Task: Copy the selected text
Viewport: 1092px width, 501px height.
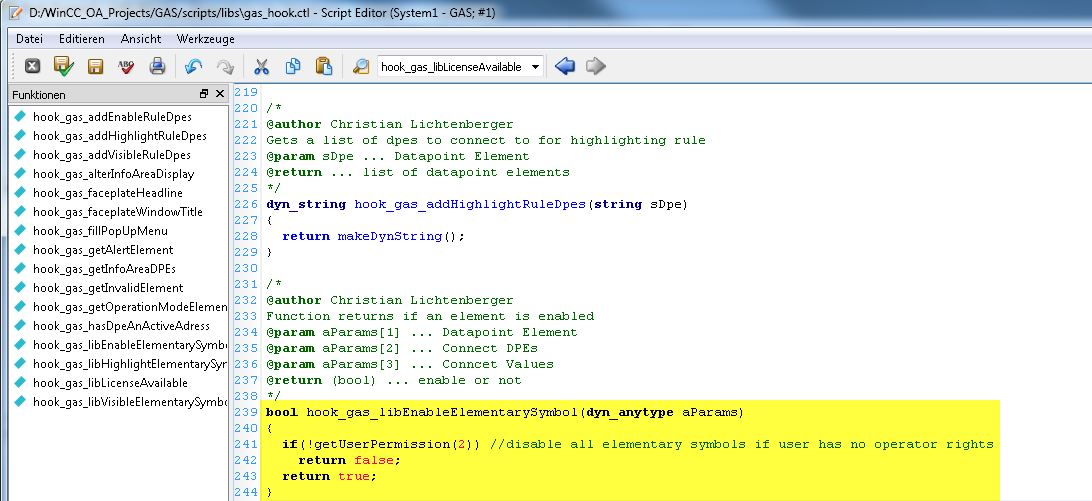Action: click(293, 67)
